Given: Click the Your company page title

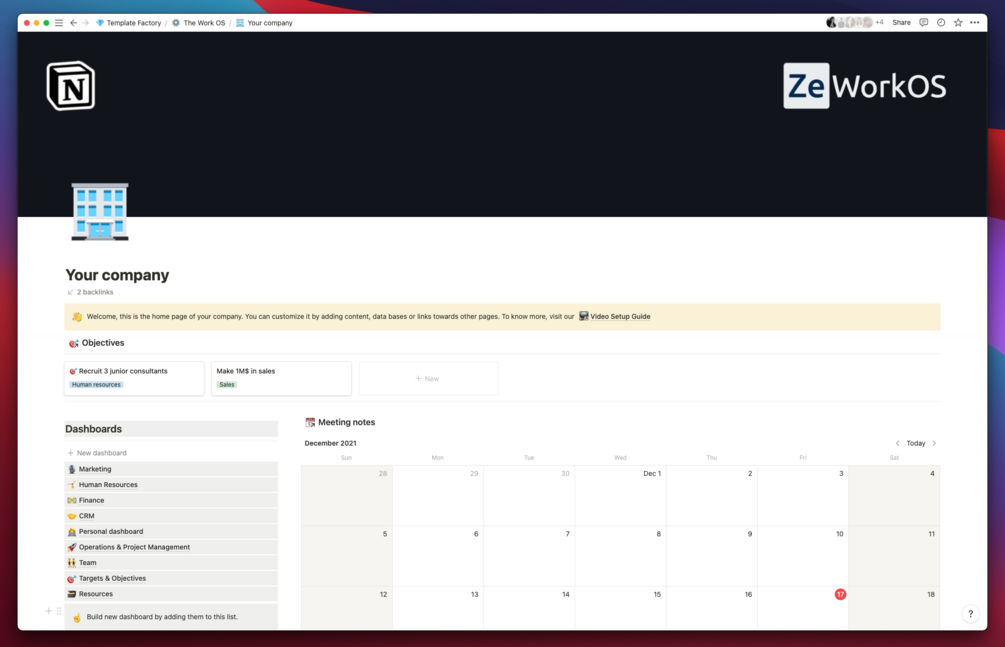Looking at the screenshot, I should tap(117, 274).
